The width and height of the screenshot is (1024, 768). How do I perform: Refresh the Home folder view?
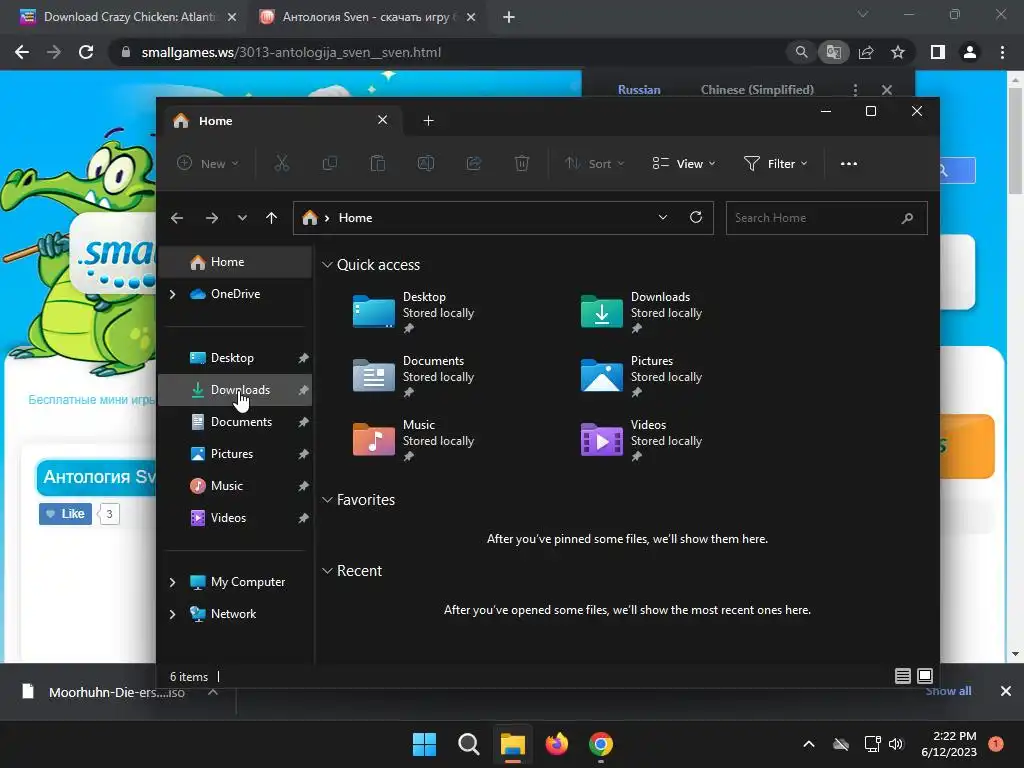click(x=696, y=217)
